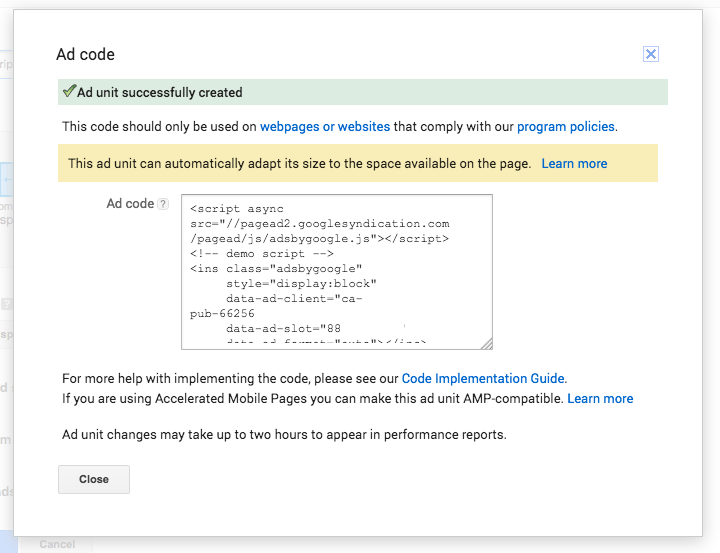
Task: Click the 'demo script' comment line
Action: click(262, 254)
